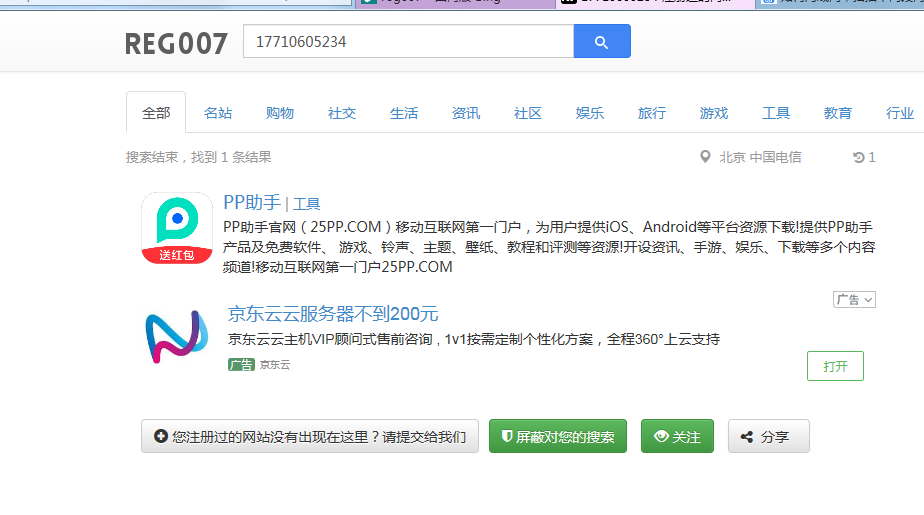Select the 教育 tab
This screenshot has height=515, width=924.
tap(837, 113)
